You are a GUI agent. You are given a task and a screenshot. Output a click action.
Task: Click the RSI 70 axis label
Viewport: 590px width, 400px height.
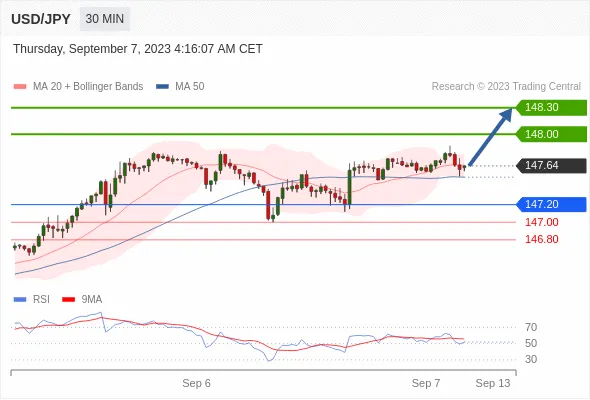click(x=531, y=327)
